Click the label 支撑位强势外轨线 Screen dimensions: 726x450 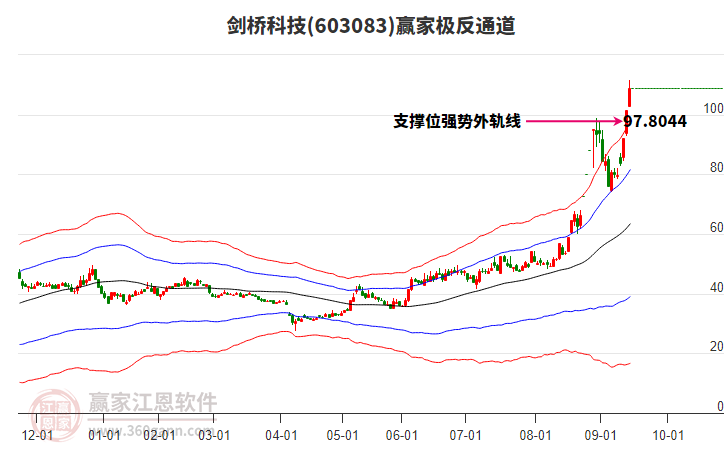point(457,121)
